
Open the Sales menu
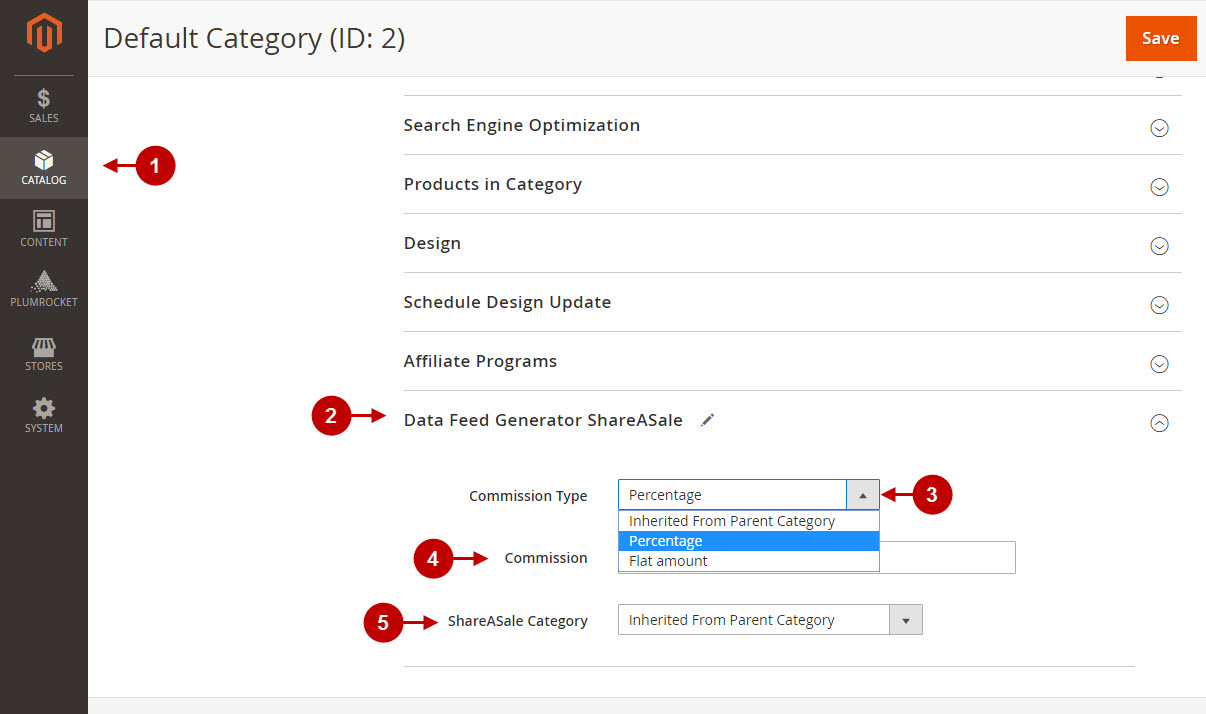point(44,106)
